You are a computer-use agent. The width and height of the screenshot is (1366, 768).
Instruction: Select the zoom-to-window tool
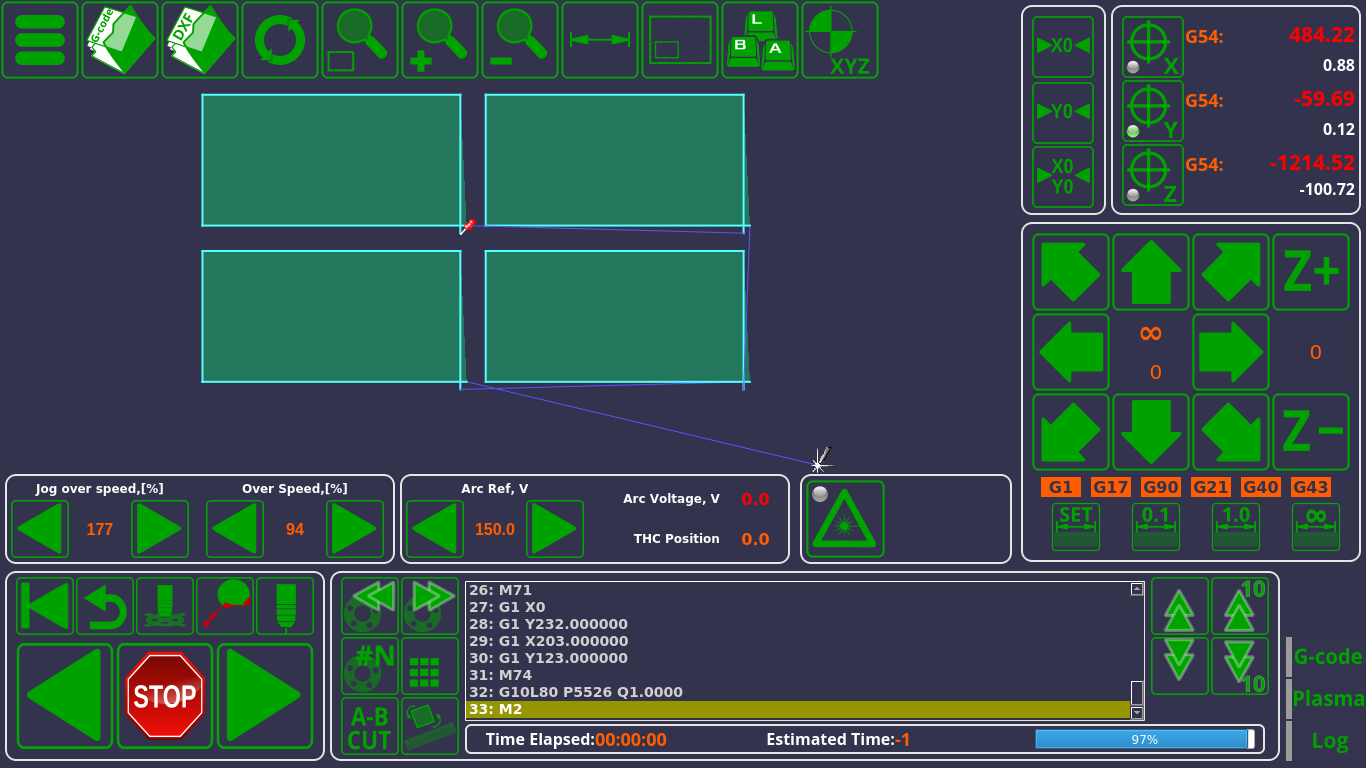pos(360,40)
